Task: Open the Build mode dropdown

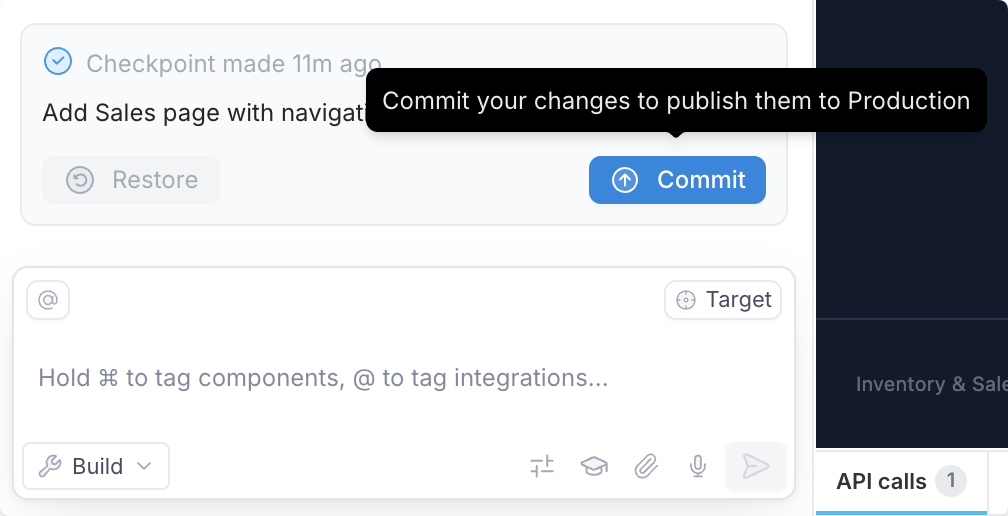Action: [96, 466]
